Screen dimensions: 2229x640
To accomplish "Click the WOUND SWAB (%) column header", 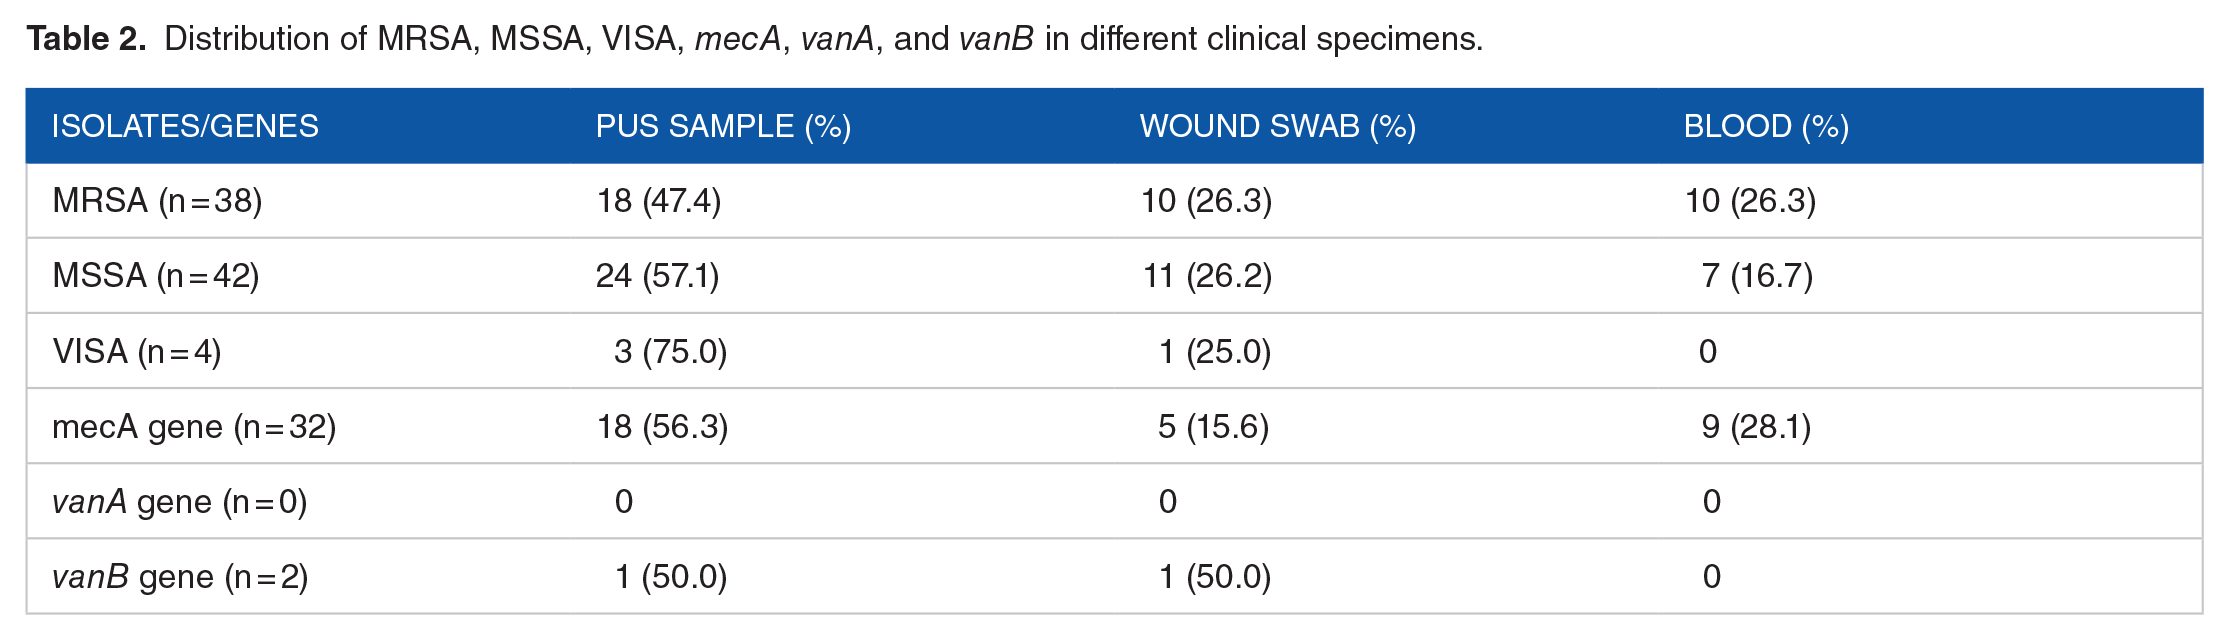I will (x=1278, y=126).
